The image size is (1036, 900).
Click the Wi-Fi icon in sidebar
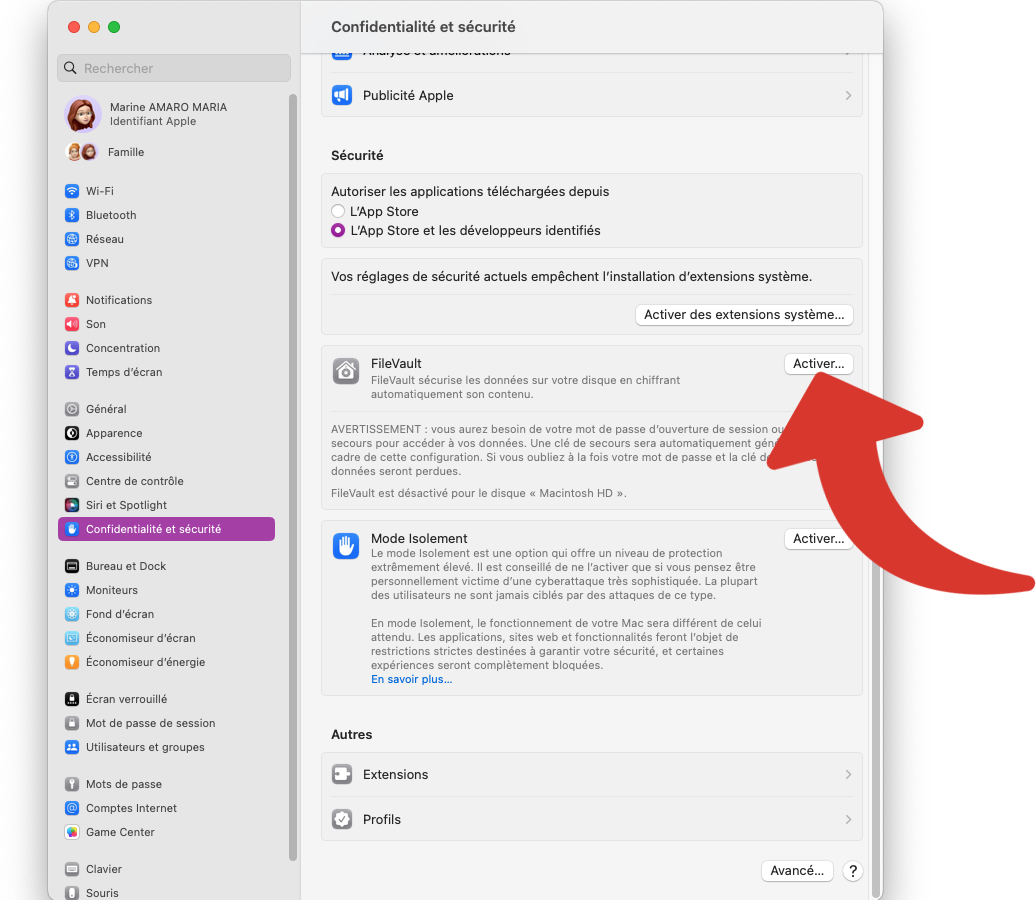(x=72, y=191)
